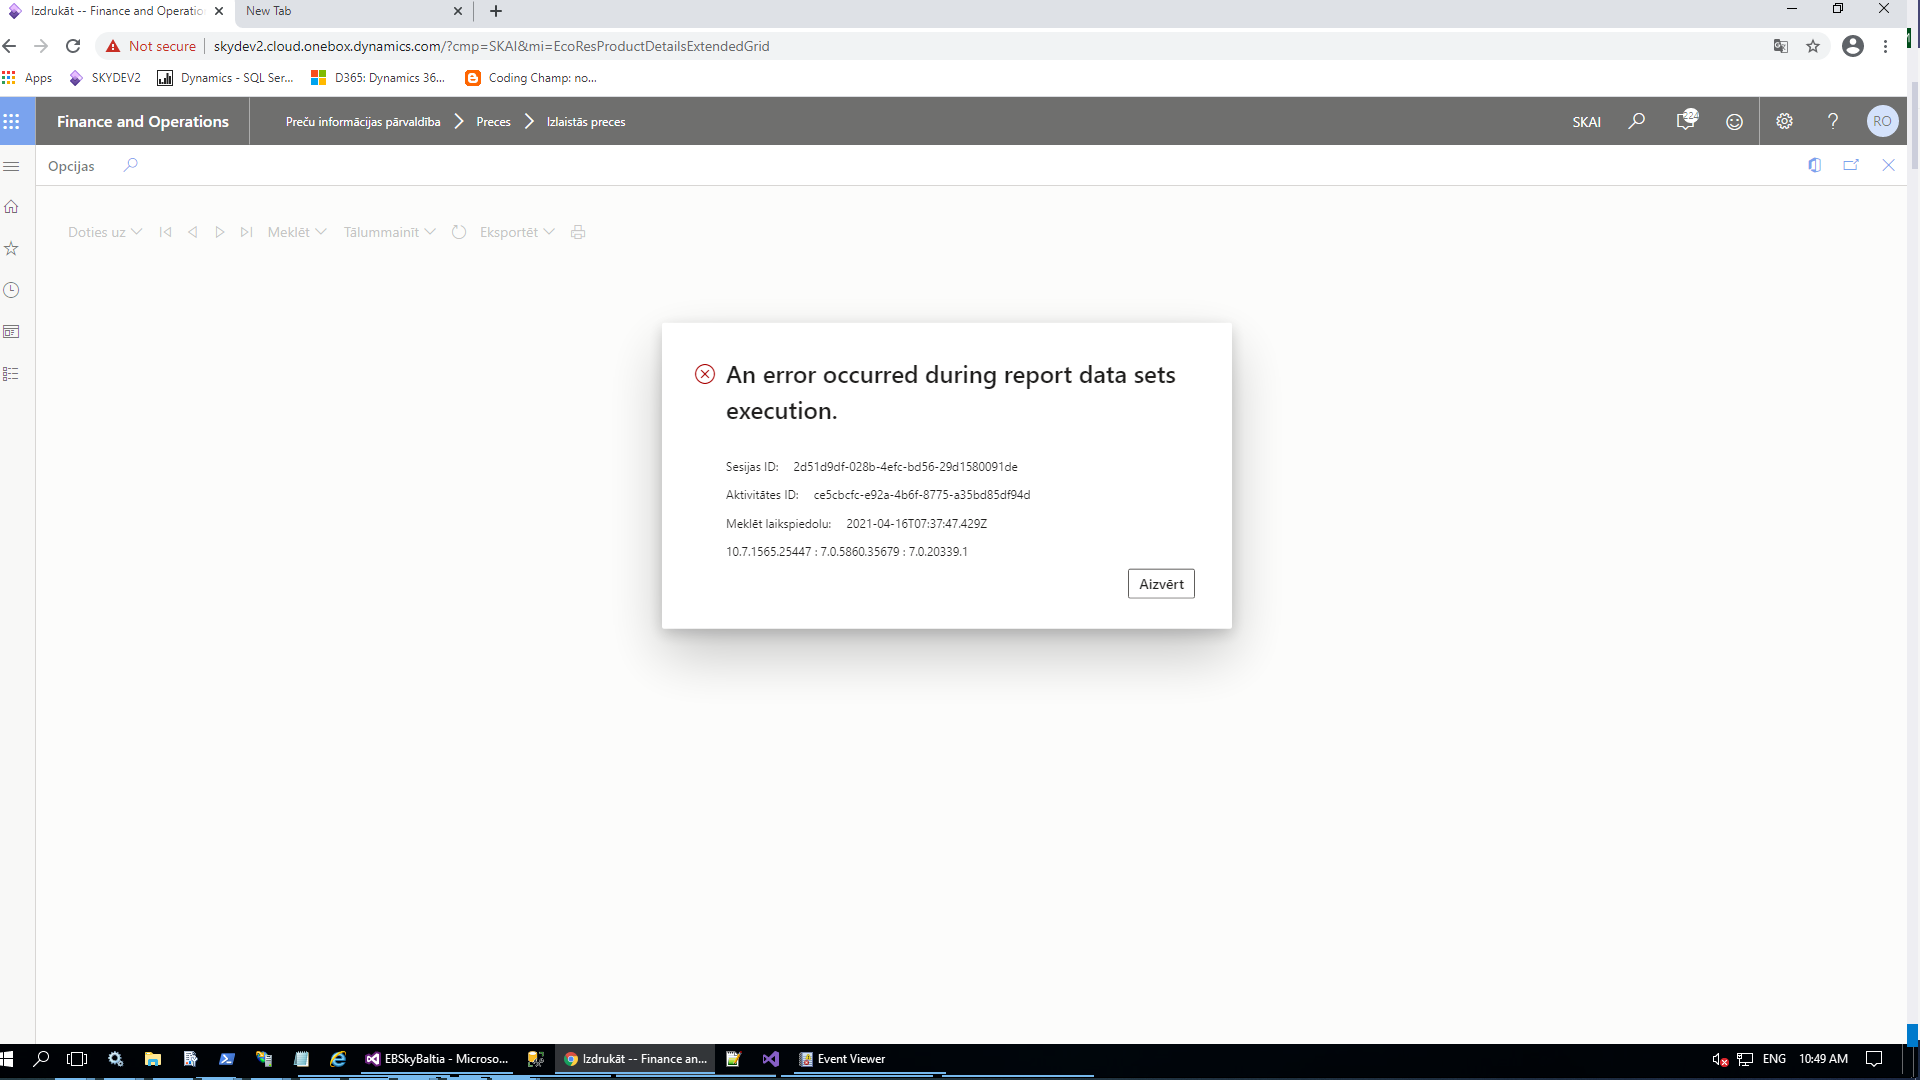
Task: Open Workspaces icon in left sidebar
Action: pos(12,332)
